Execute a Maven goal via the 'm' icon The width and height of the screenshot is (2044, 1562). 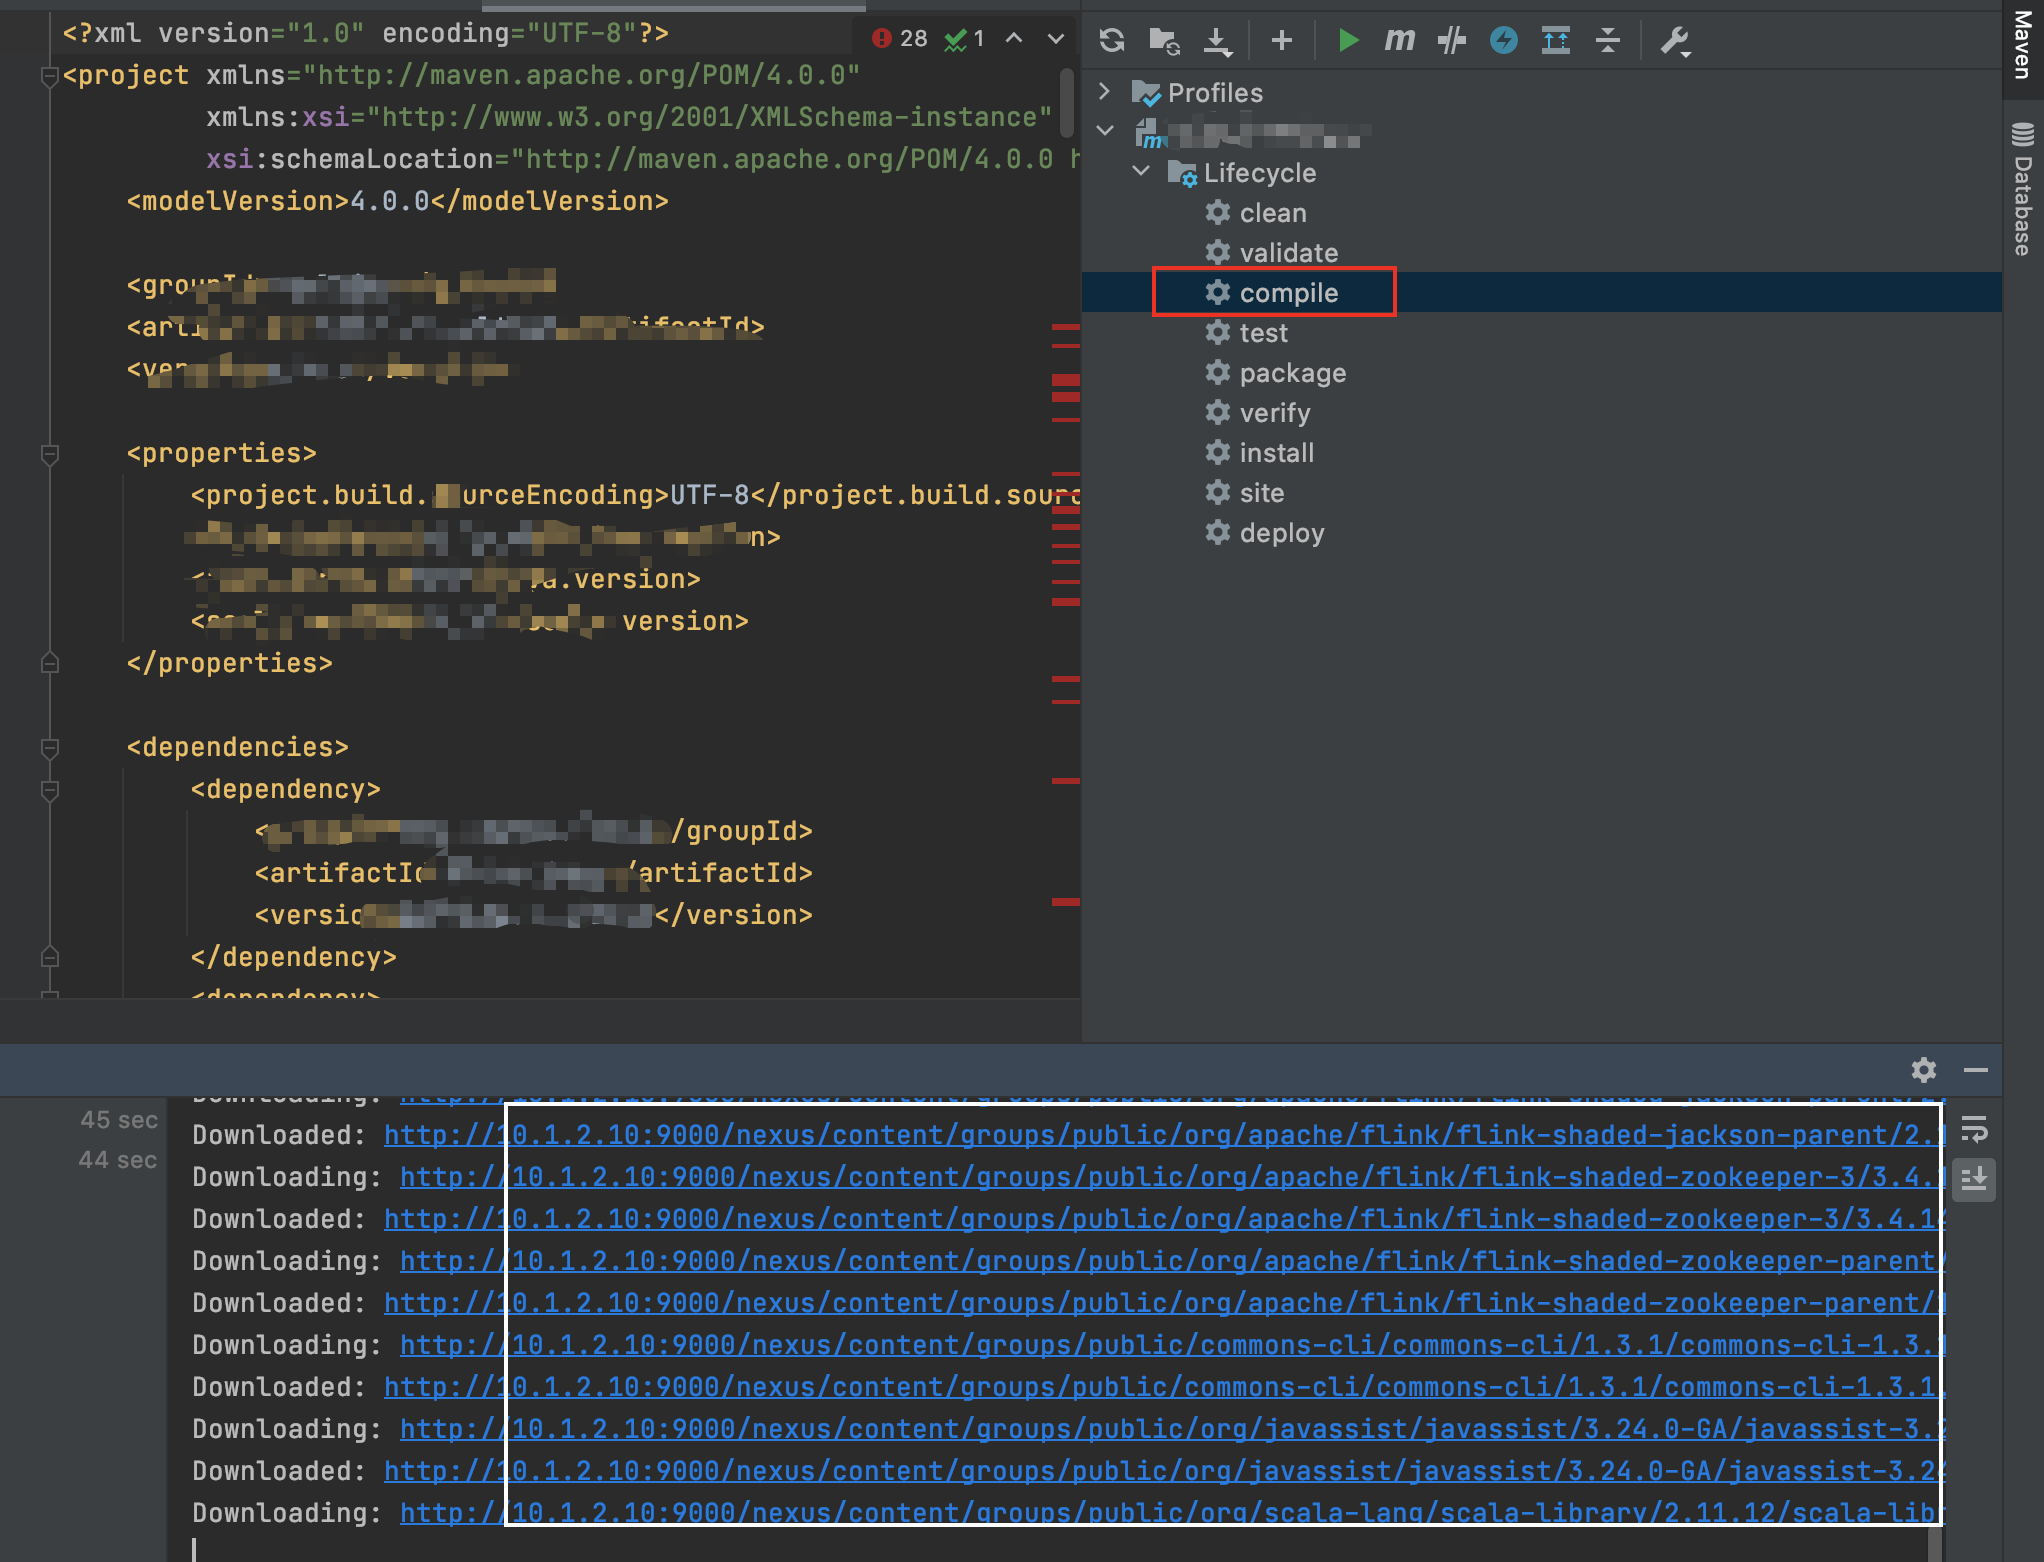pos(1399,40)
